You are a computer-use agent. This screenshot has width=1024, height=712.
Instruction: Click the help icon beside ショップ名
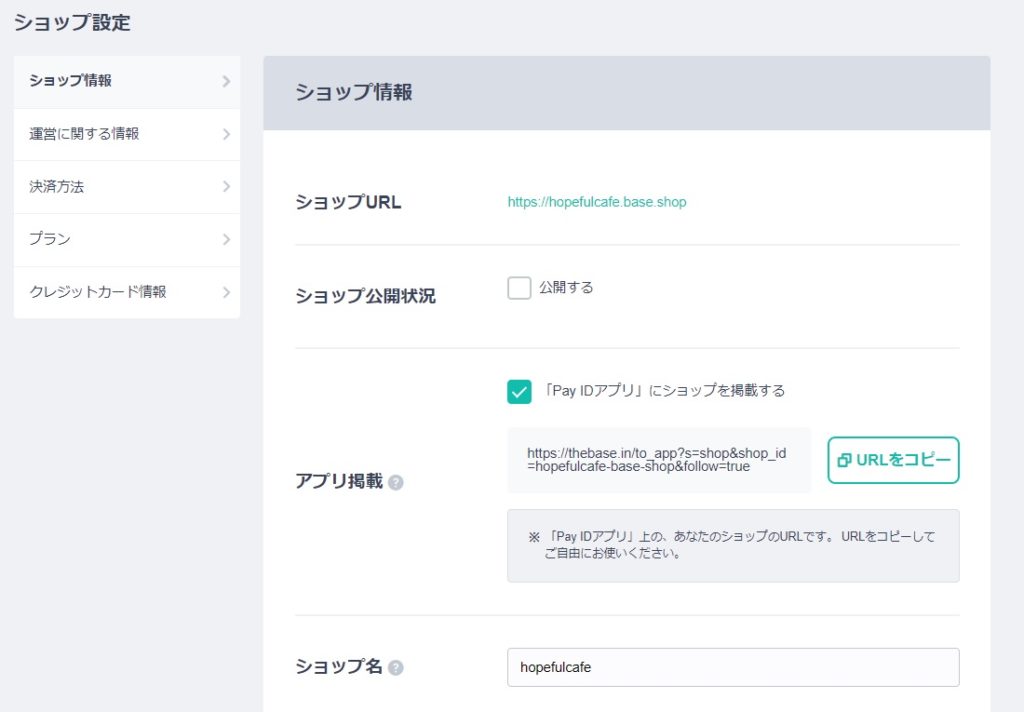396,668
